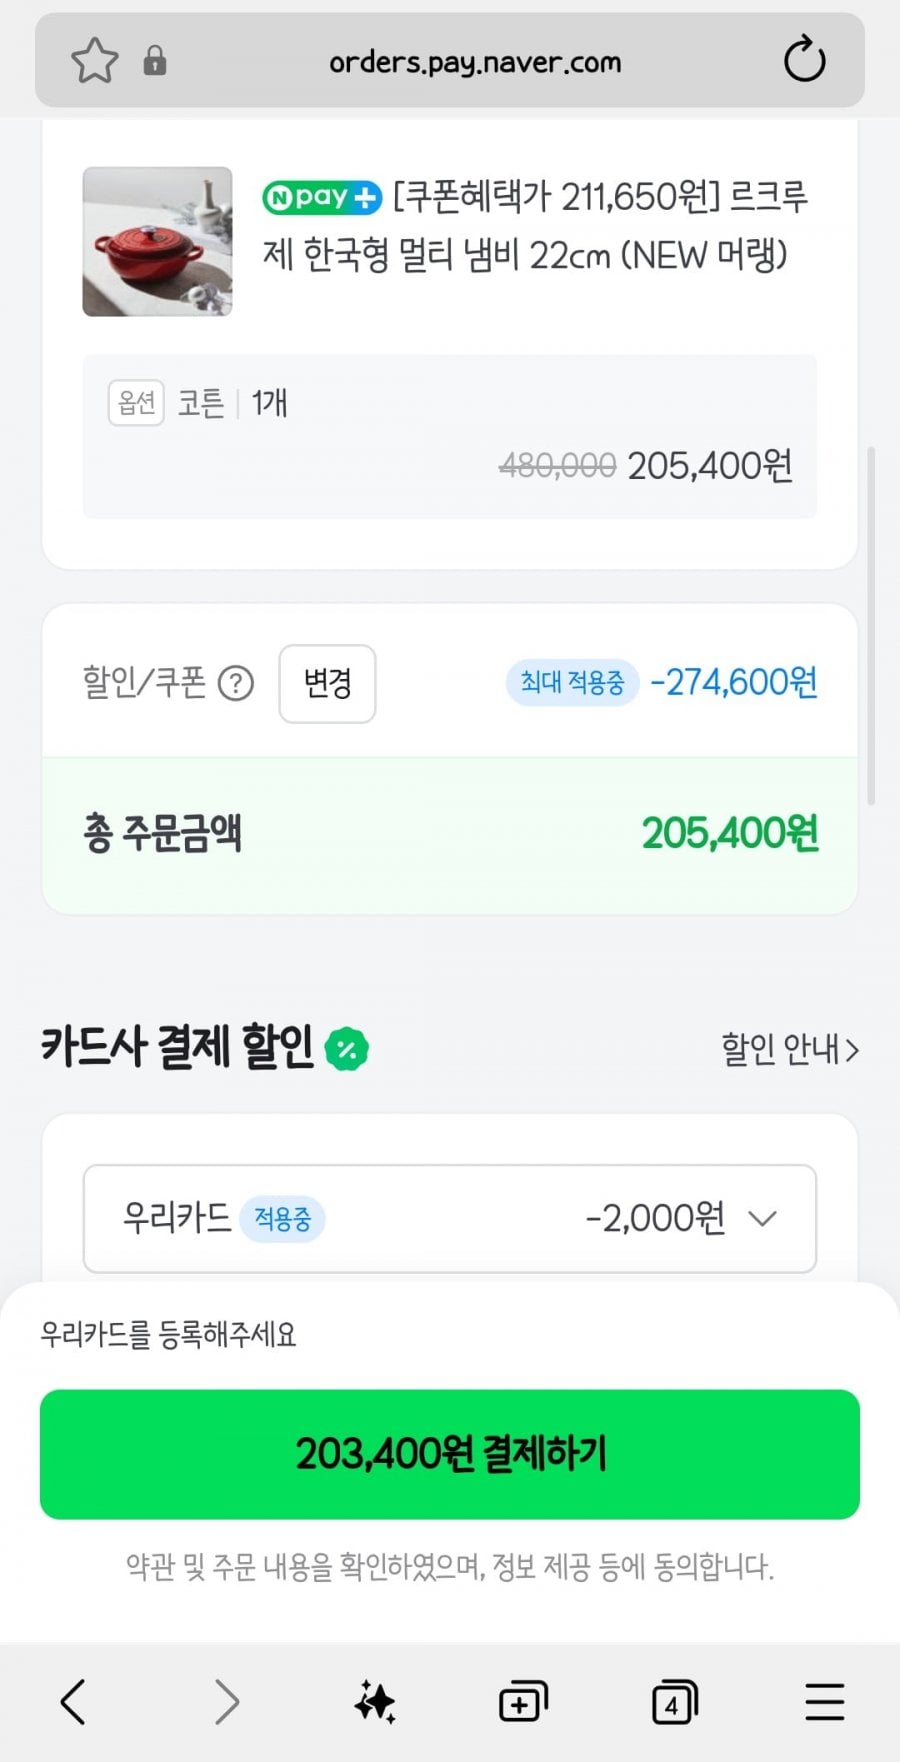
Task: Click the 변경 coupon change button
Action: [327, 684]
